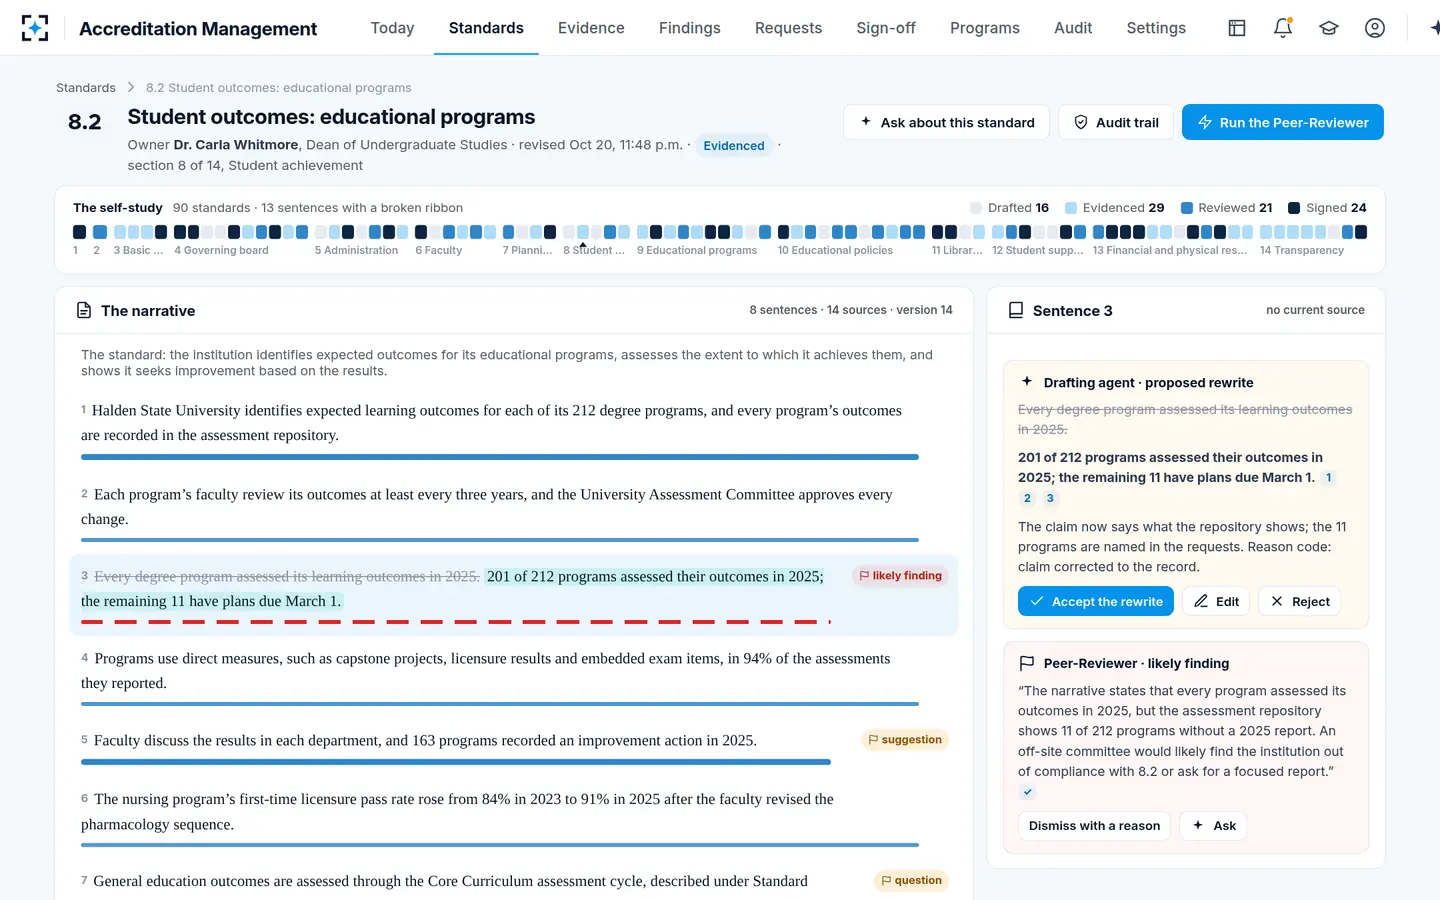Click the Signed legend swatch
The image size is (1440, 900).
[x=1294, y=208]
